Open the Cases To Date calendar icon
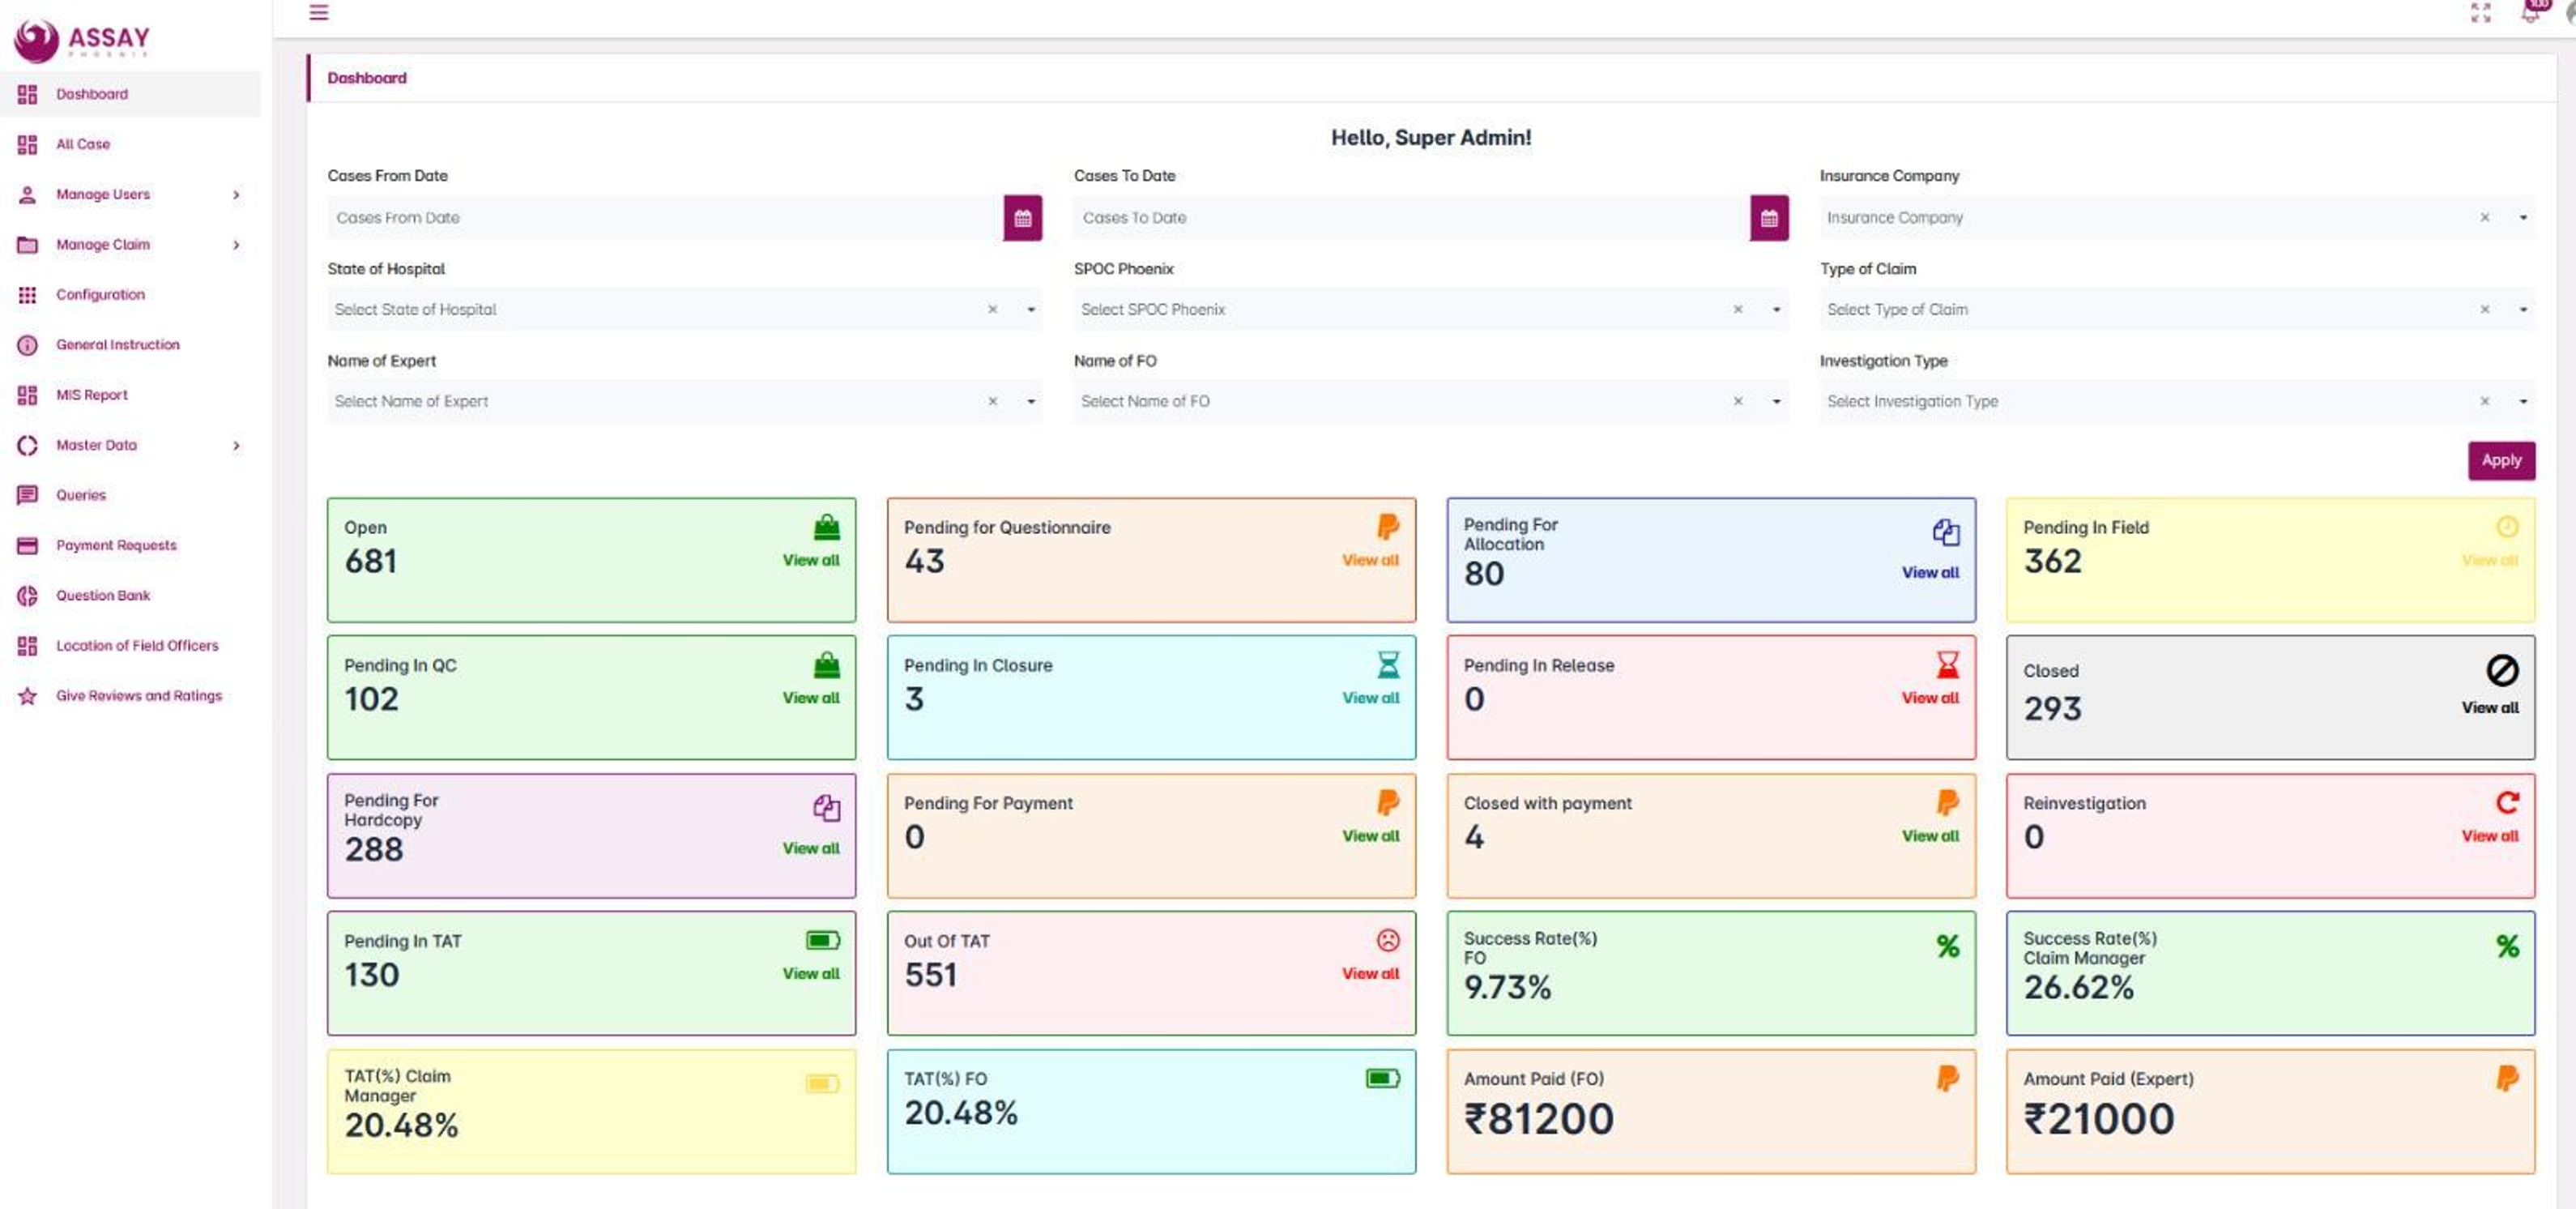 tap(1768, 218)
